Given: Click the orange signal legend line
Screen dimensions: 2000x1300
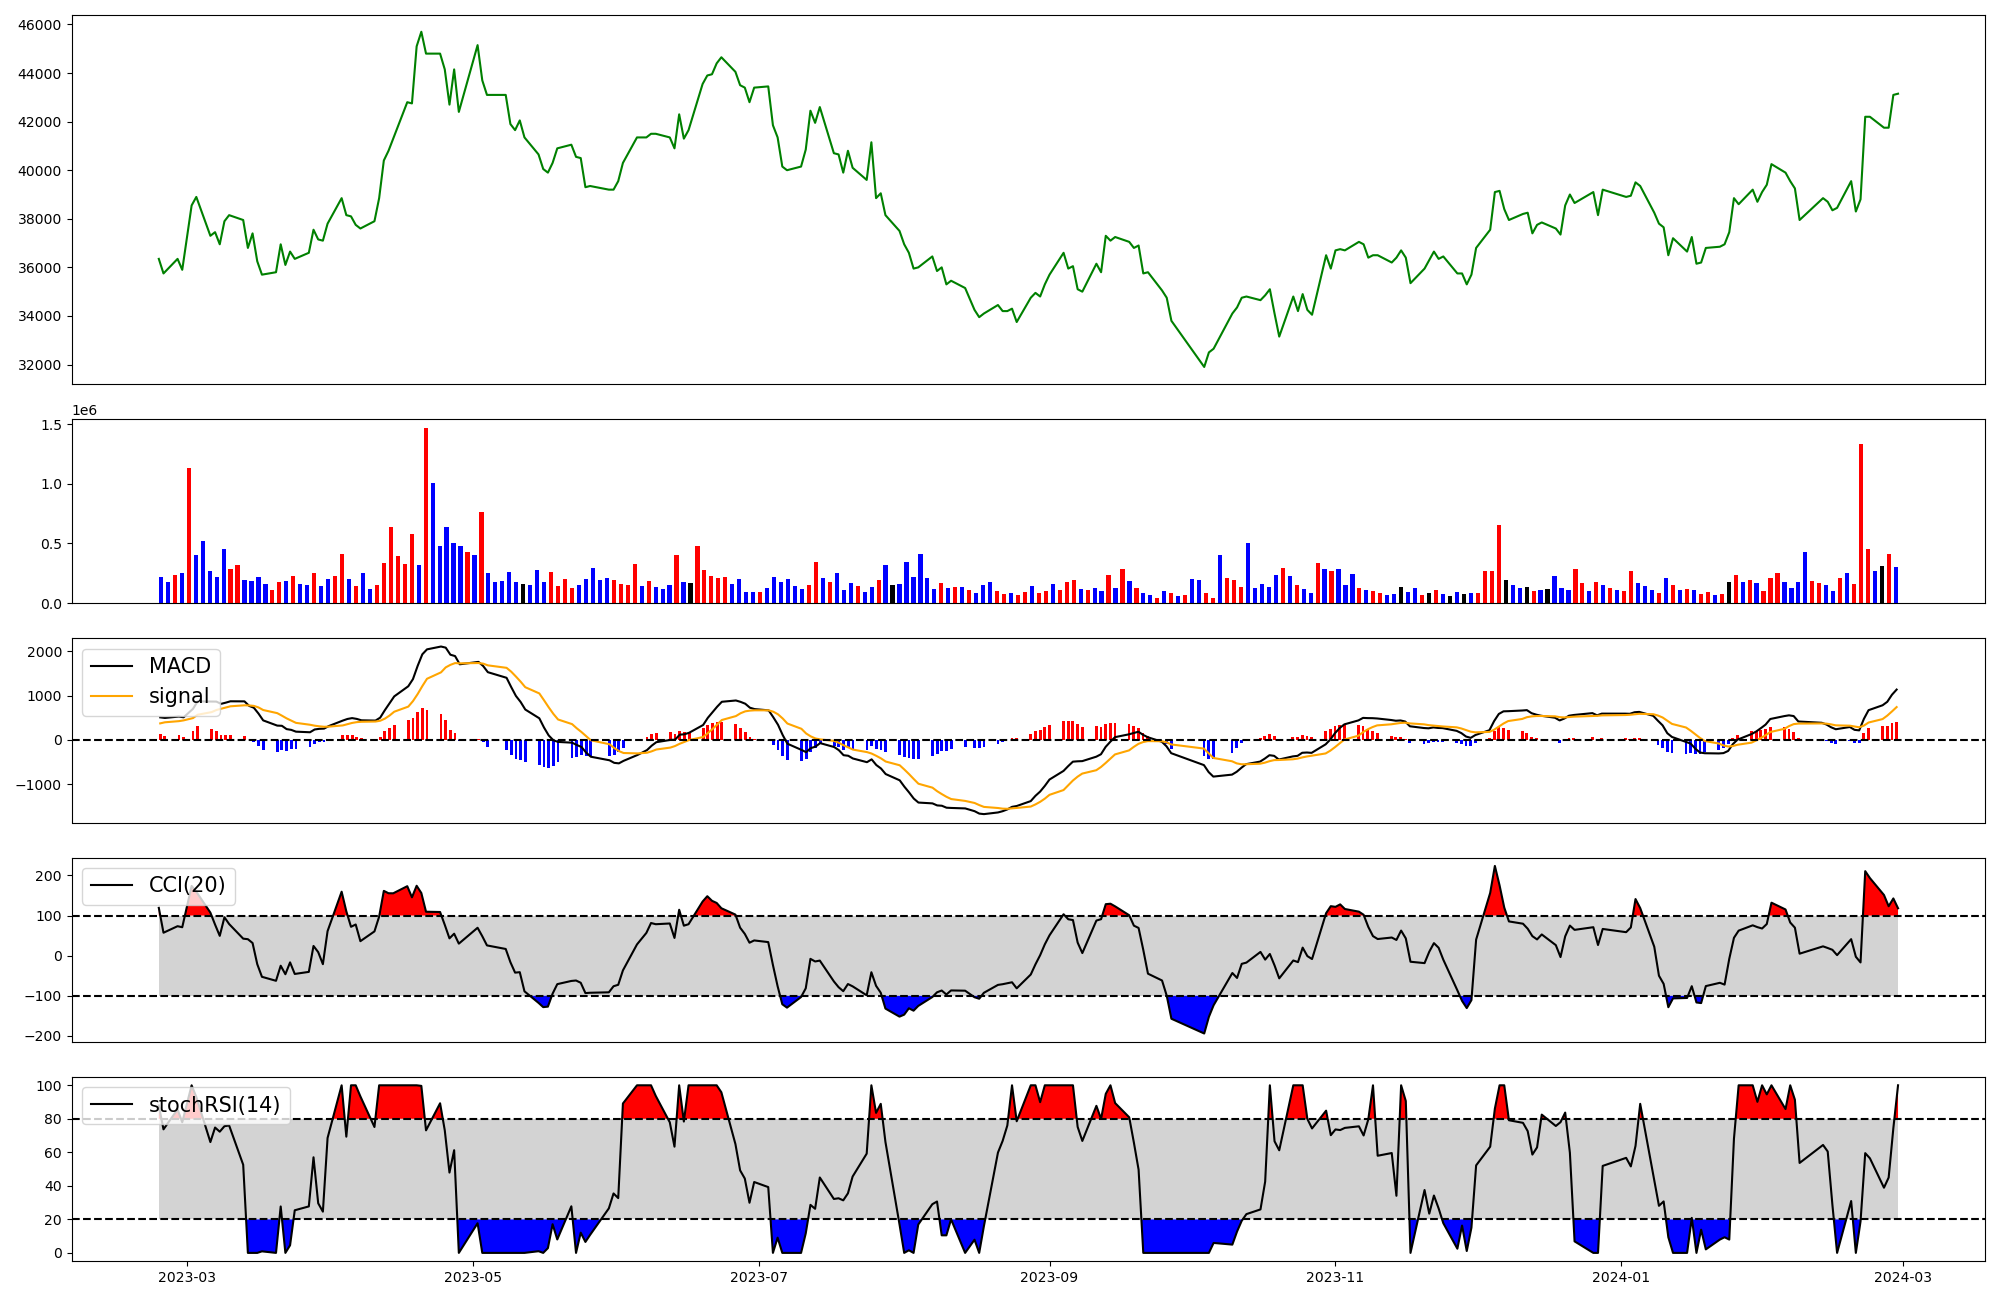Looking at the screenshot, I should [x=113, y=696].
